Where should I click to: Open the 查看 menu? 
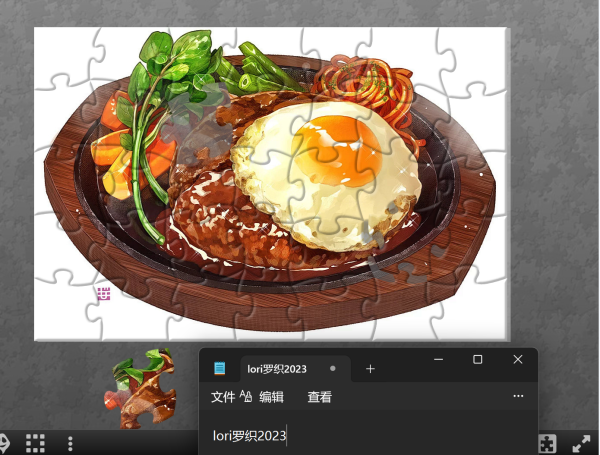(320, 397)
